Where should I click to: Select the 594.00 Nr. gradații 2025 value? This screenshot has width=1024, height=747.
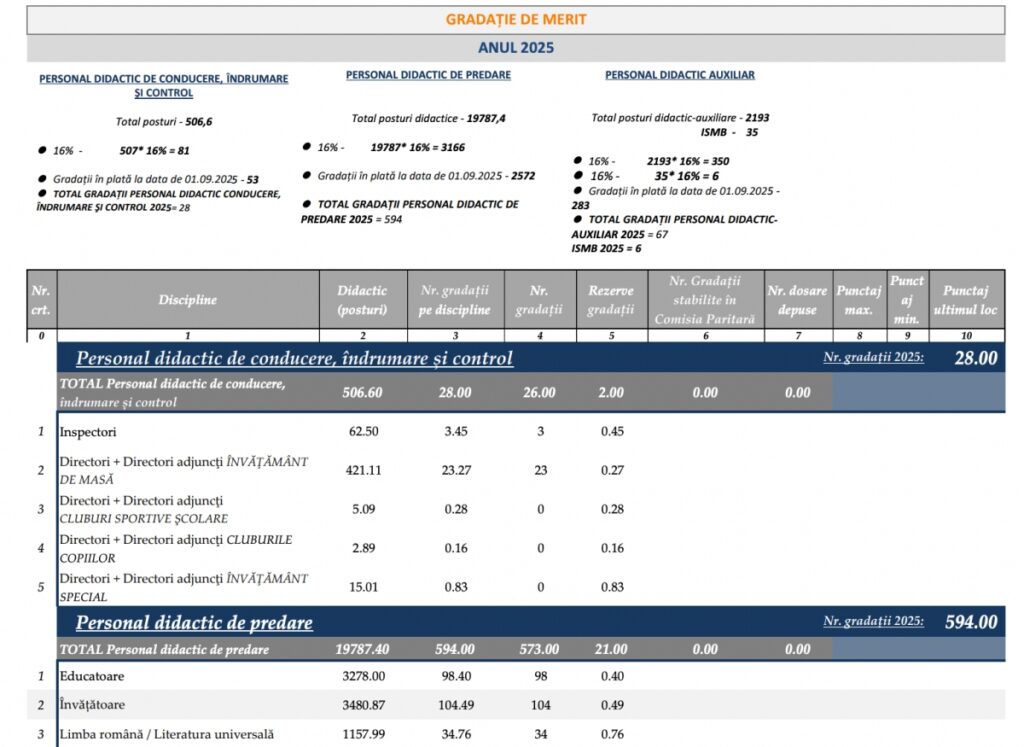point(971,622)
